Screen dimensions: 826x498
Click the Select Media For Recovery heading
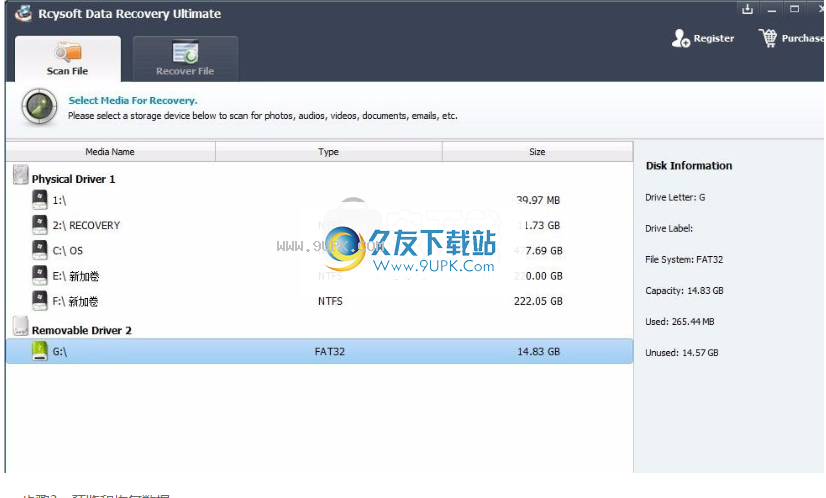[133, 101]
